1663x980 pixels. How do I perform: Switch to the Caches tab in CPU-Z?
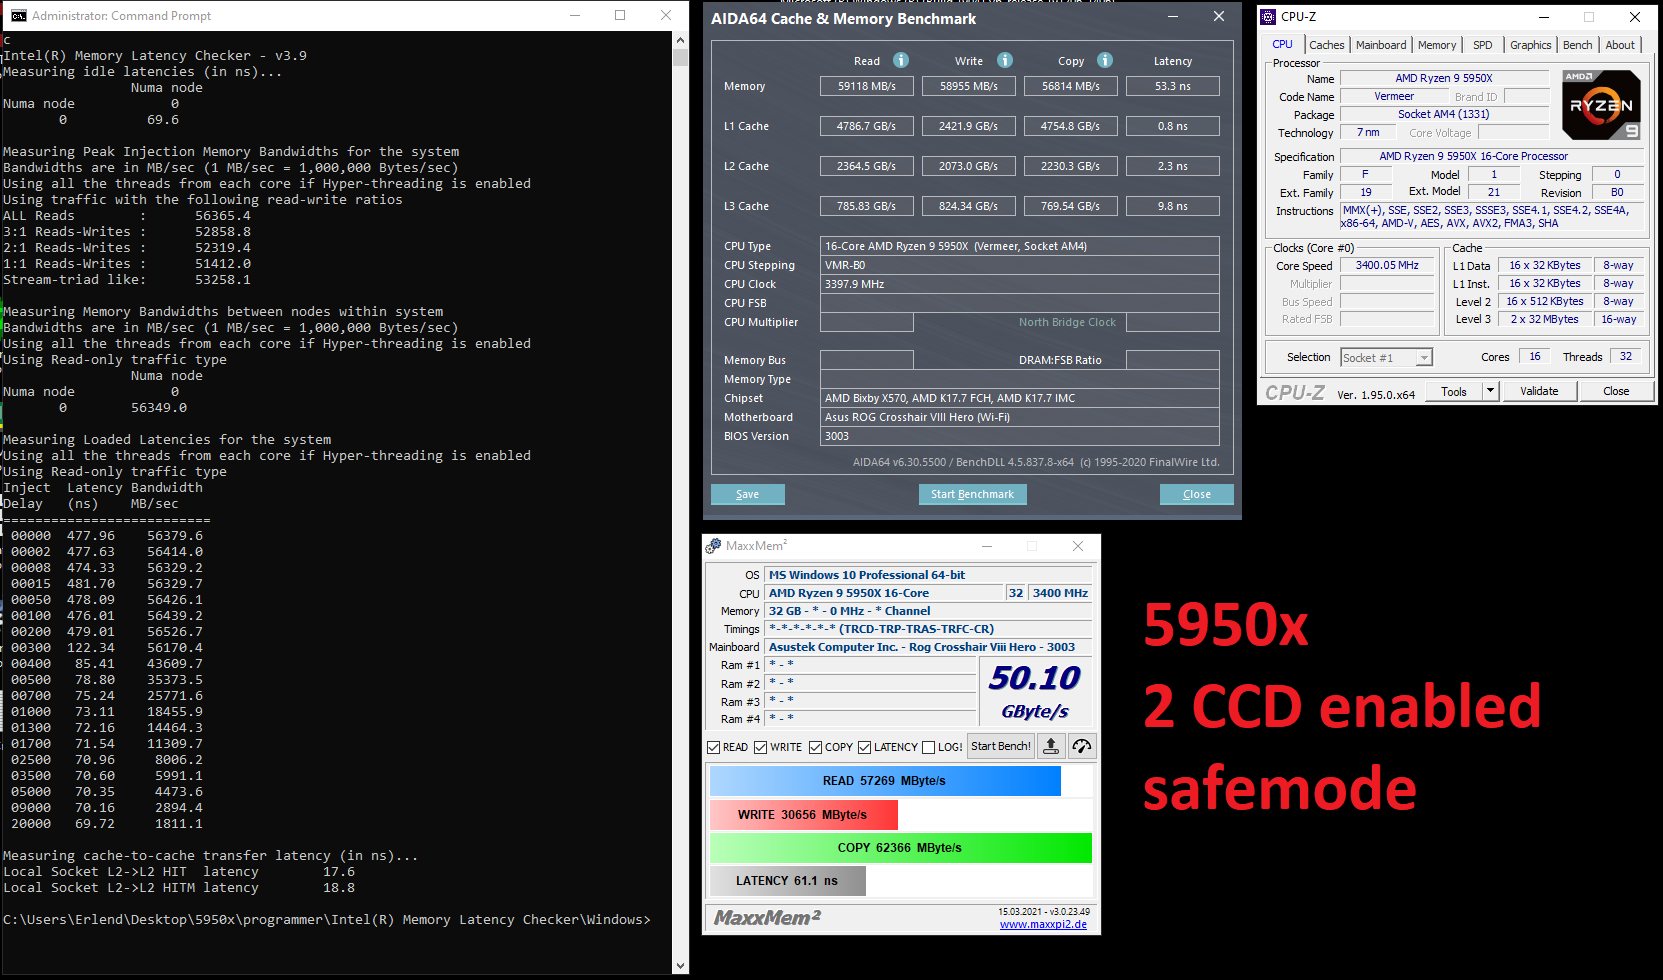[1327, 45]
